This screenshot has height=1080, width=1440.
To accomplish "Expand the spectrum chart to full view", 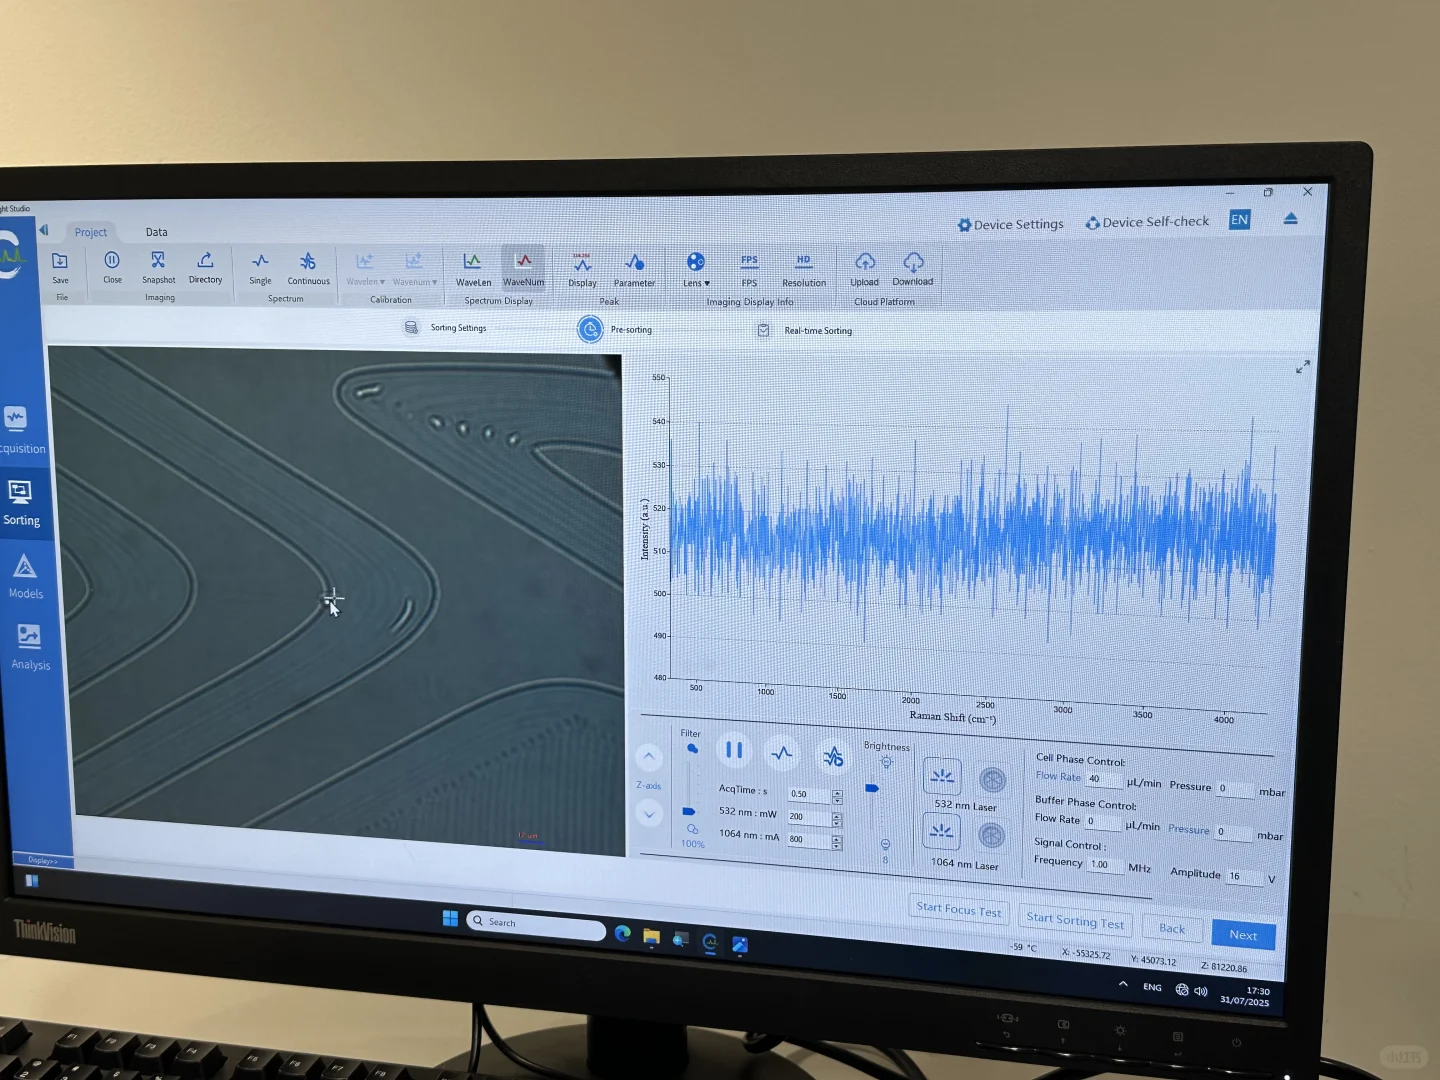I will click(x=1302, y=367).
